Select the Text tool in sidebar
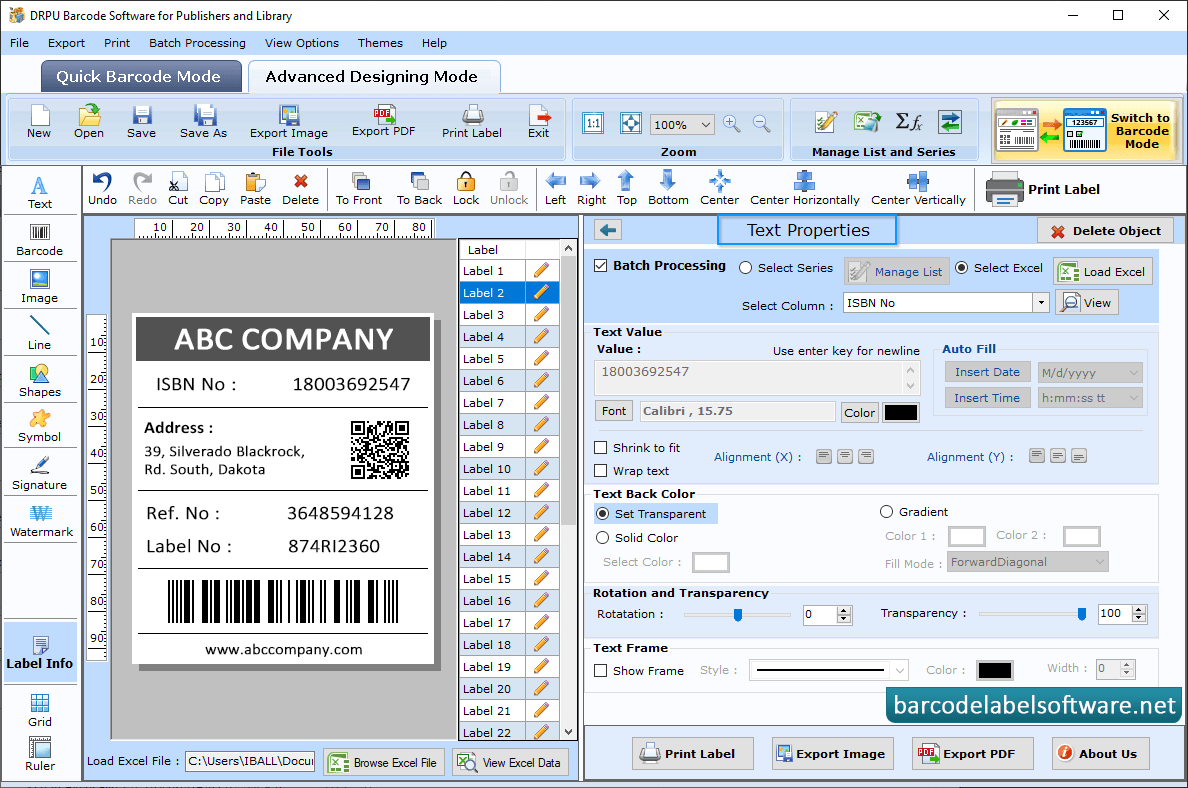1188x788 pixels. (x=39, y=192)
